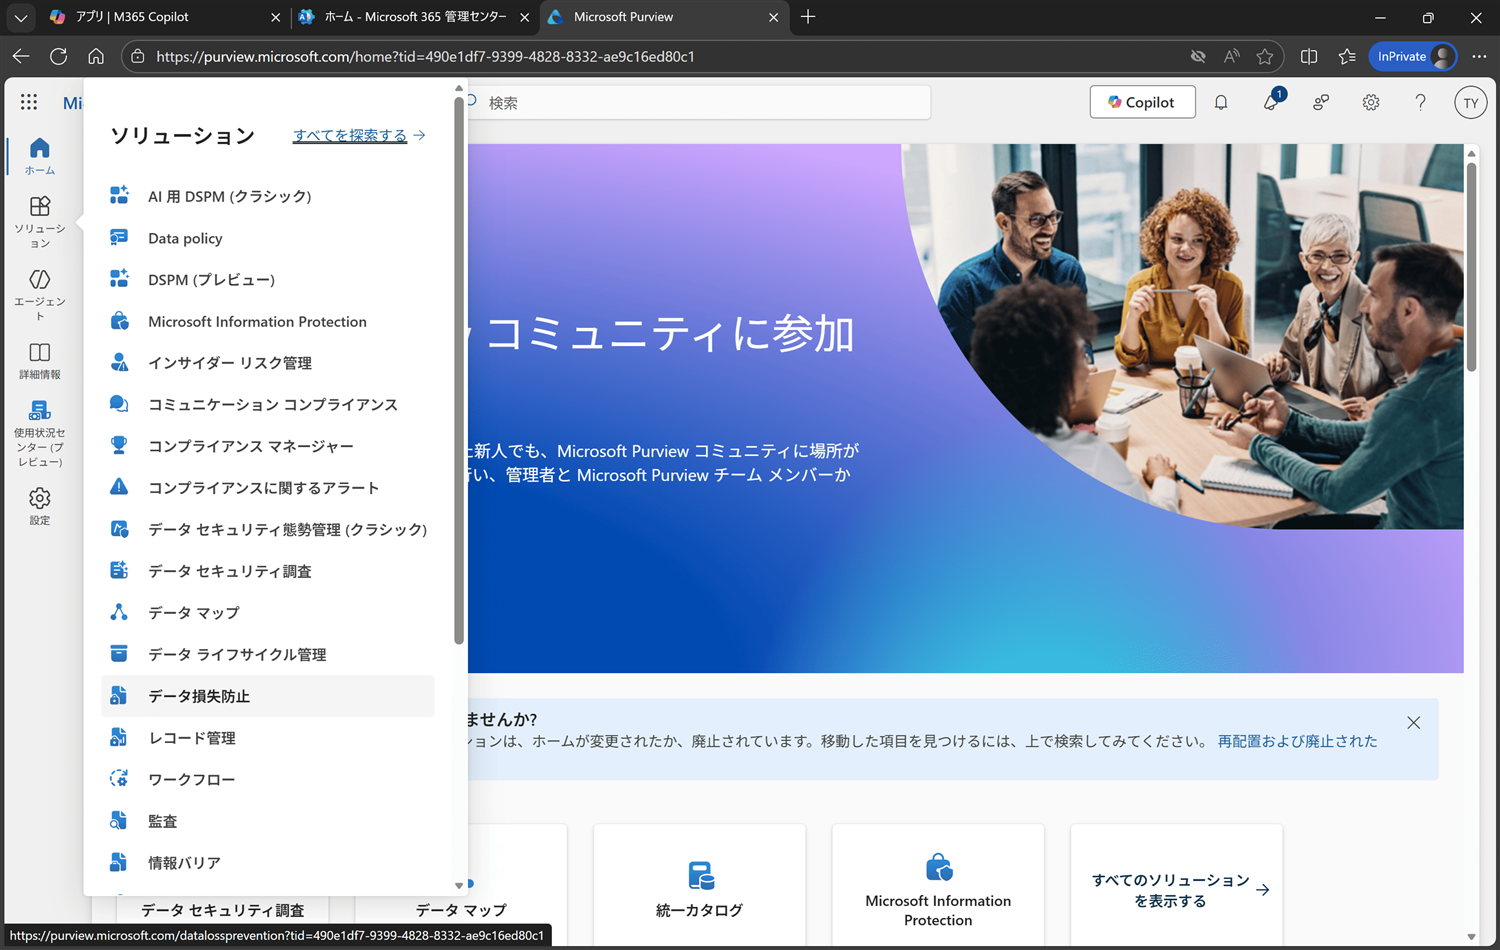Open the Microsoft Information Protection card
The width and height of the screenshot is (1500, 950).
point(938,885)
